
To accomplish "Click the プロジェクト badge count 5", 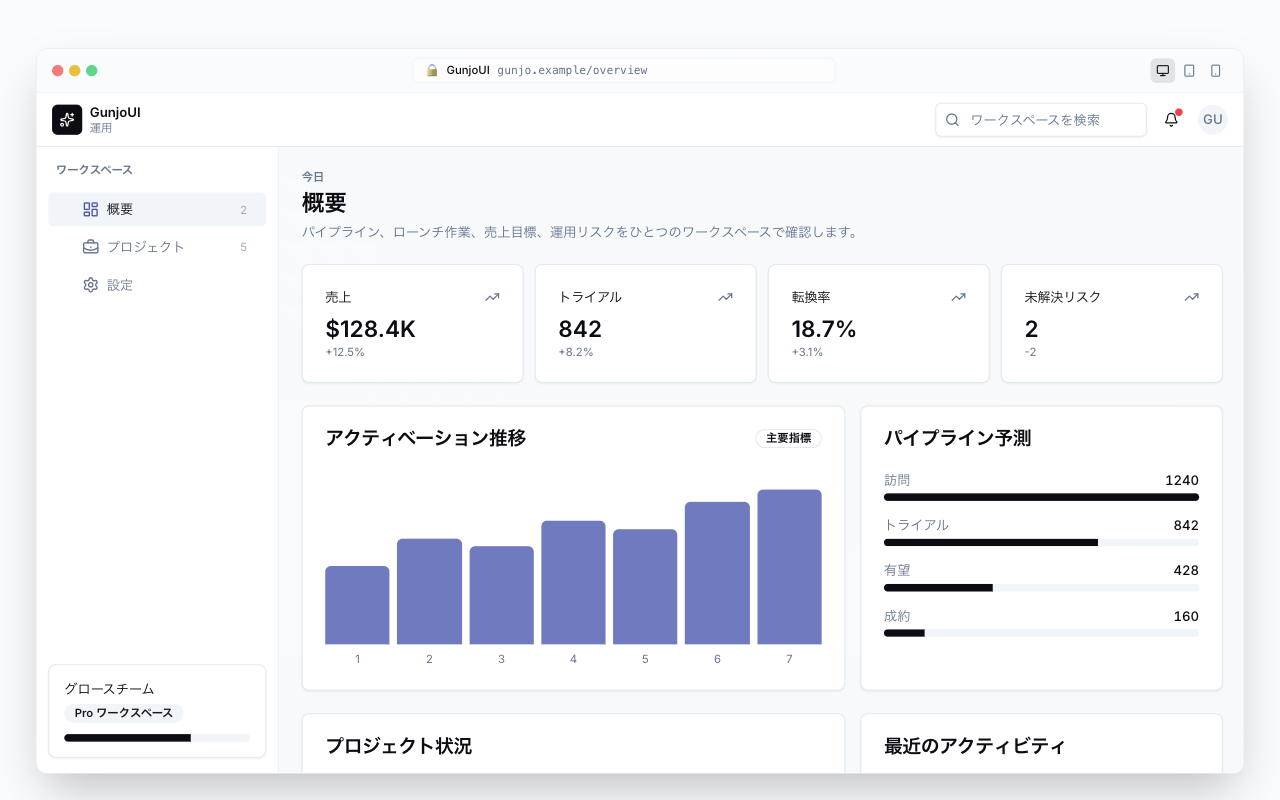I will pos(243,247).
